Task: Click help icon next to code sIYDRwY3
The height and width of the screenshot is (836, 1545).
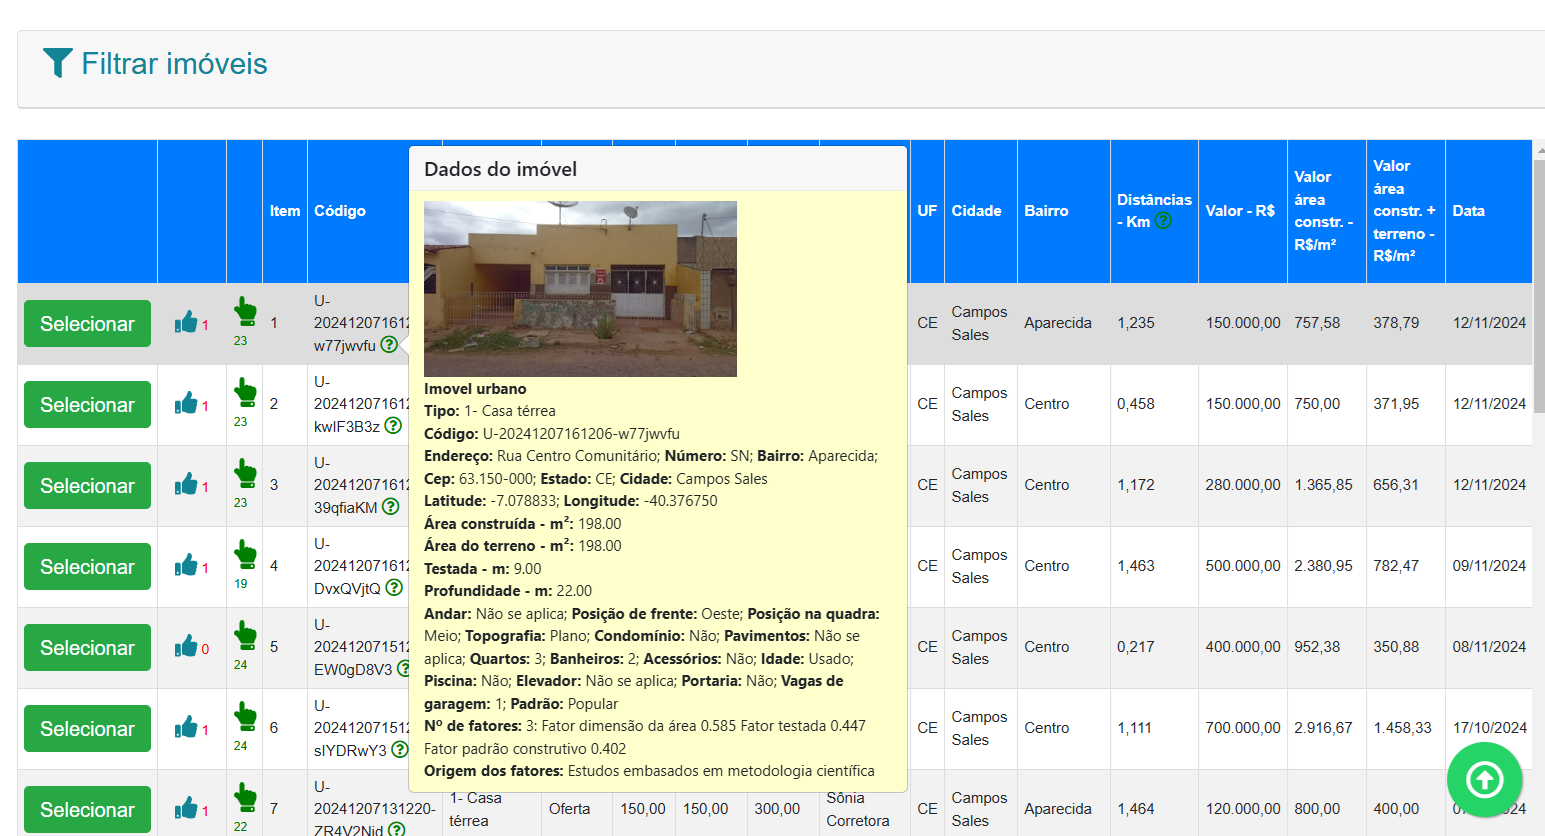Action: click(x=399, y=750)
